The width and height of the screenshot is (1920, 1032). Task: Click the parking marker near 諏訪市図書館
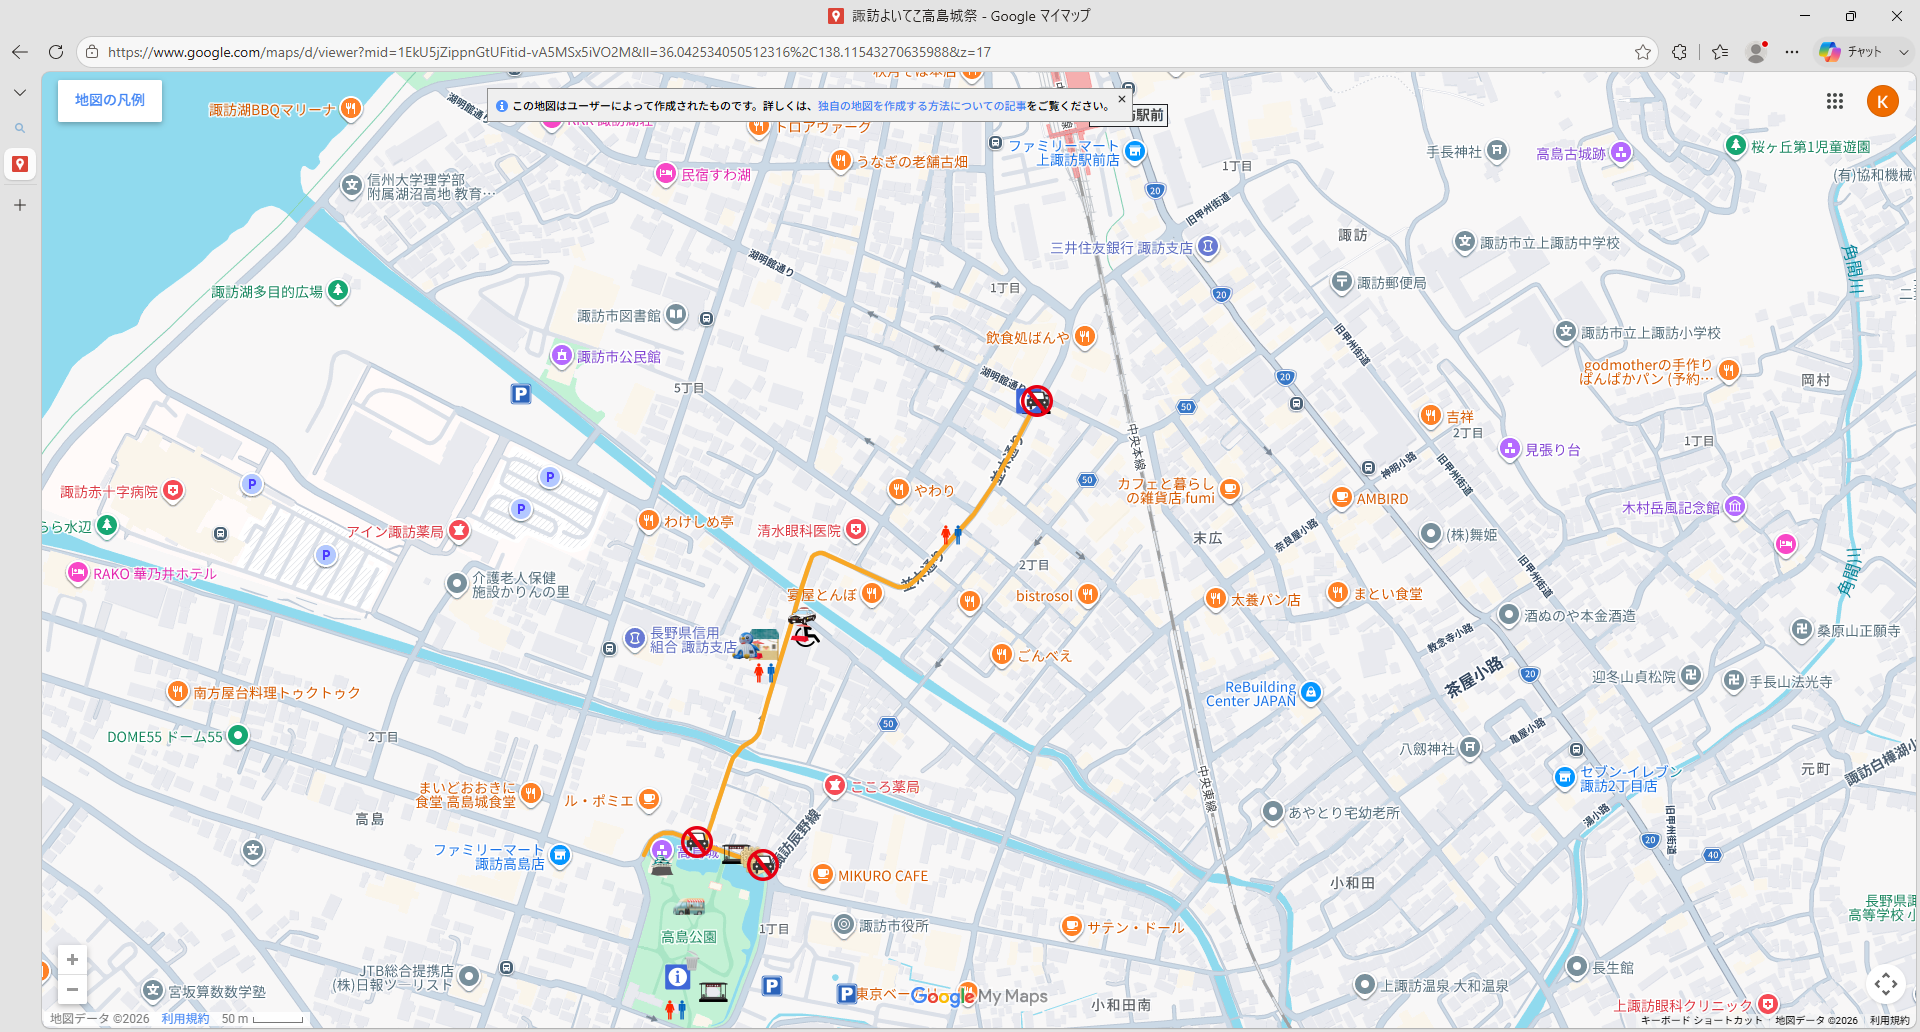point(521,394)
